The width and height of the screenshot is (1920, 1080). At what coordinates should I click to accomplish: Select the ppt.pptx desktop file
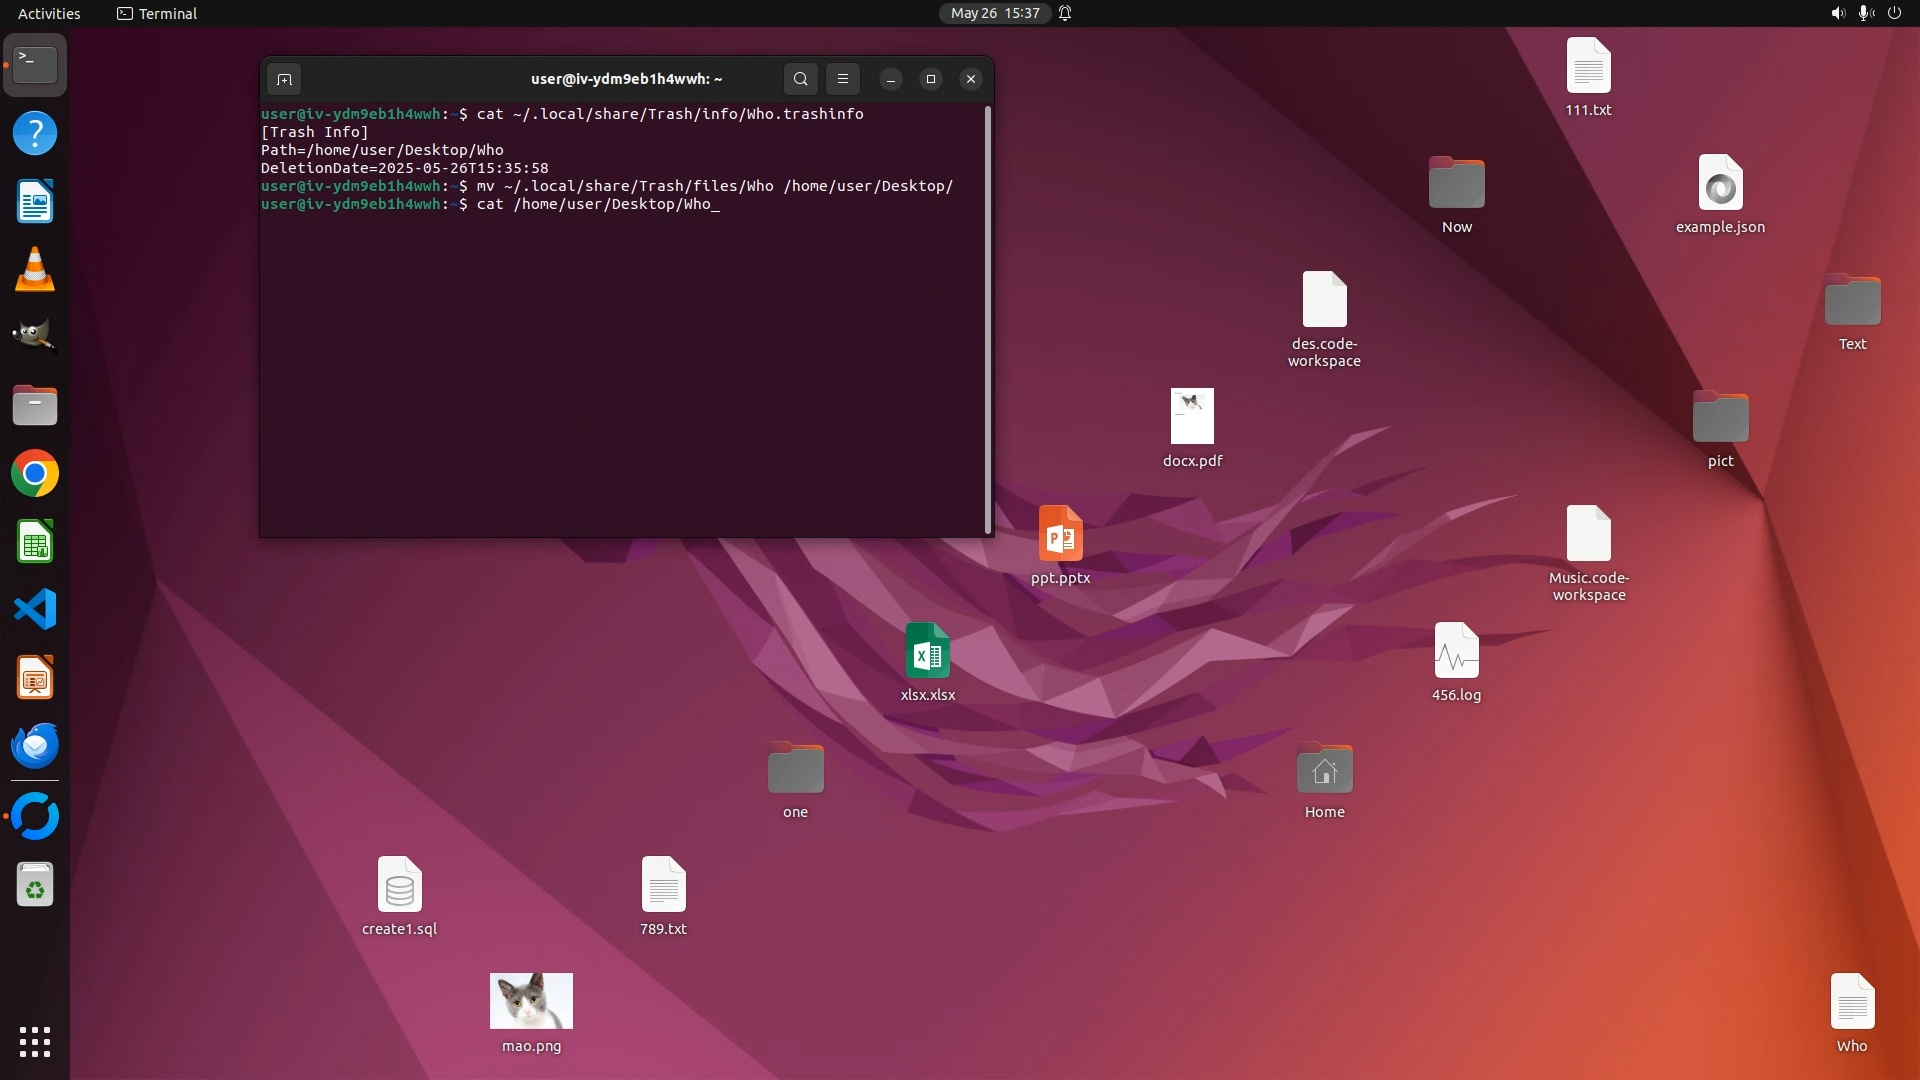pos(1060,534)
